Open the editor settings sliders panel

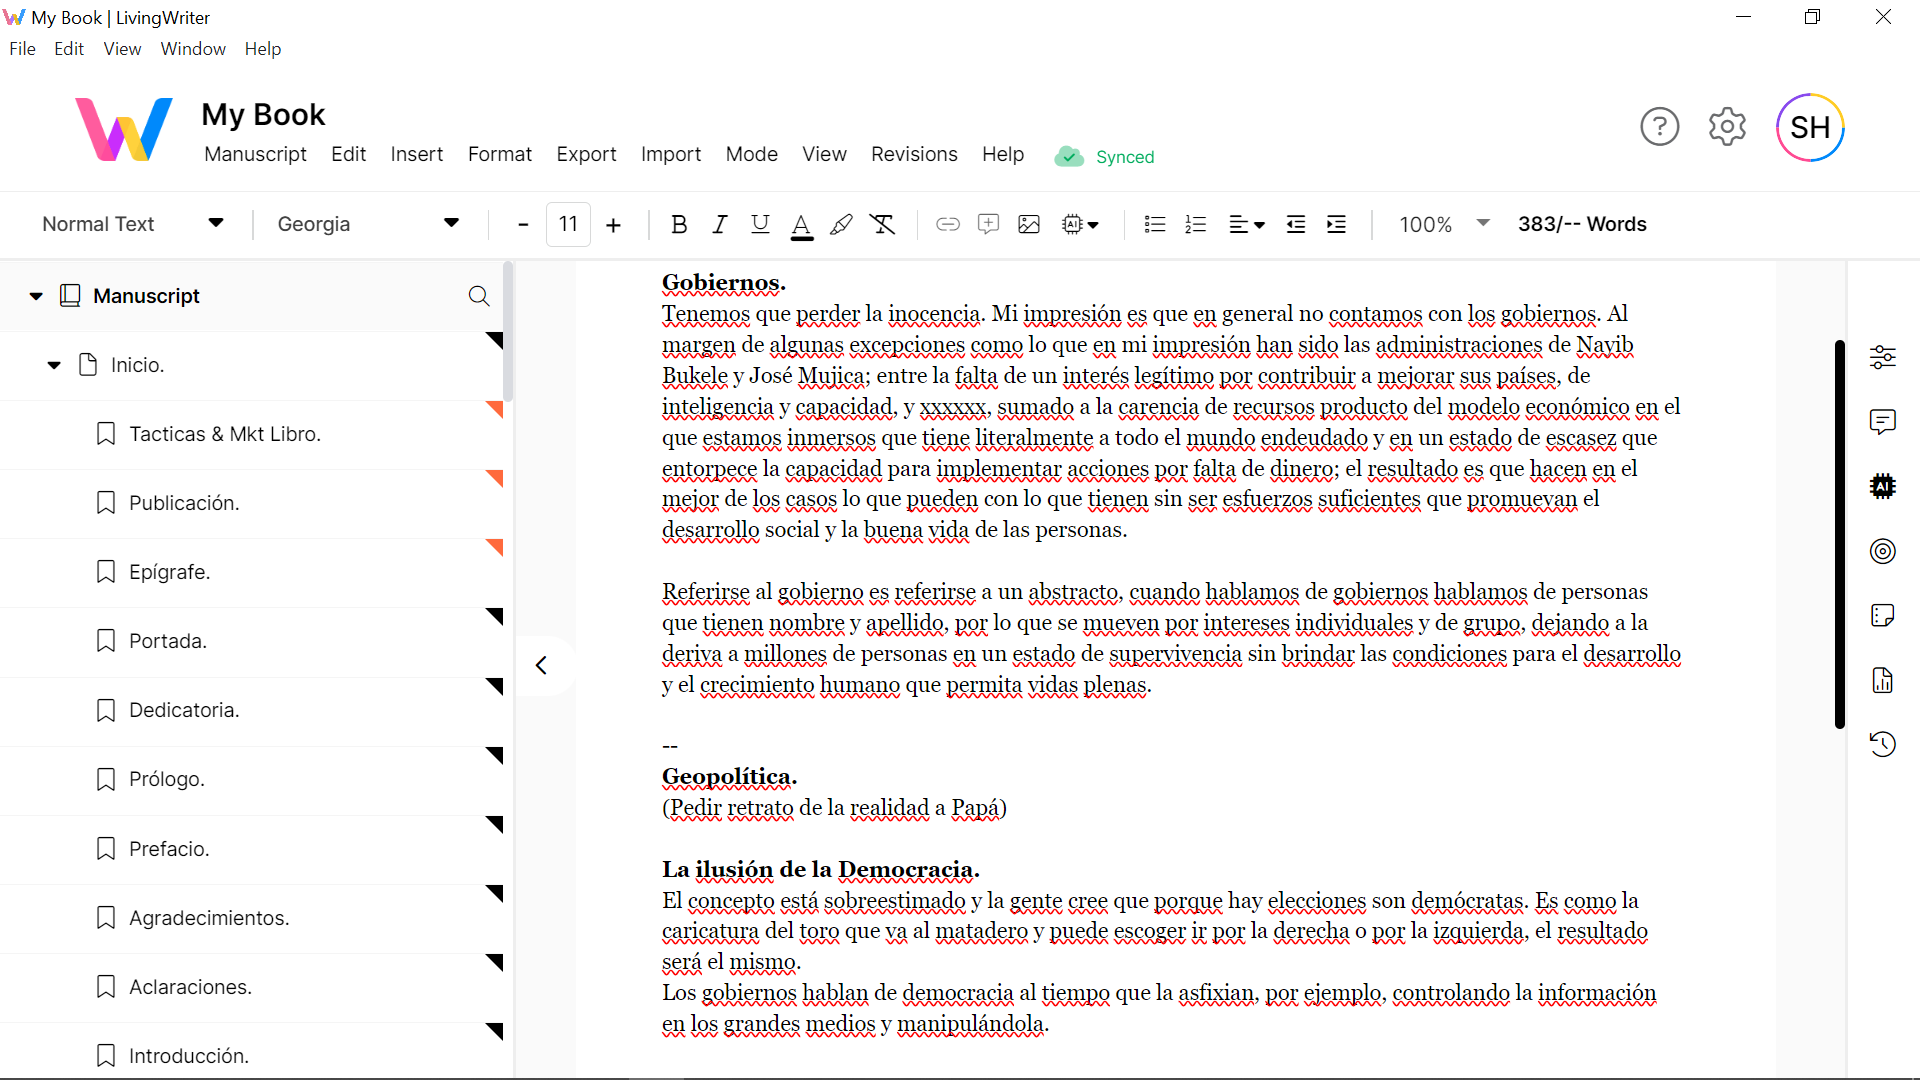pyautogui.click(x=1882, y=357)
